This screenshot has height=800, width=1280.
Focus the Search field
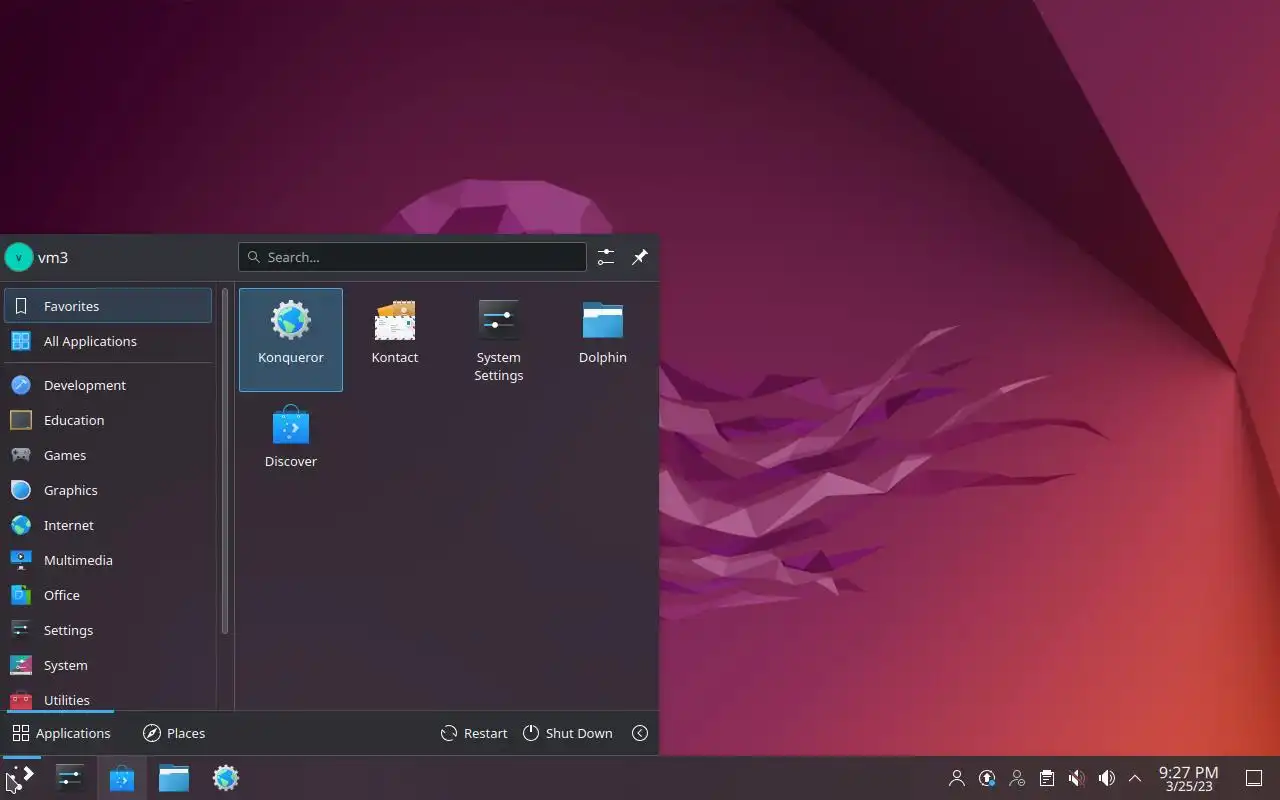(x=412, y=257)
